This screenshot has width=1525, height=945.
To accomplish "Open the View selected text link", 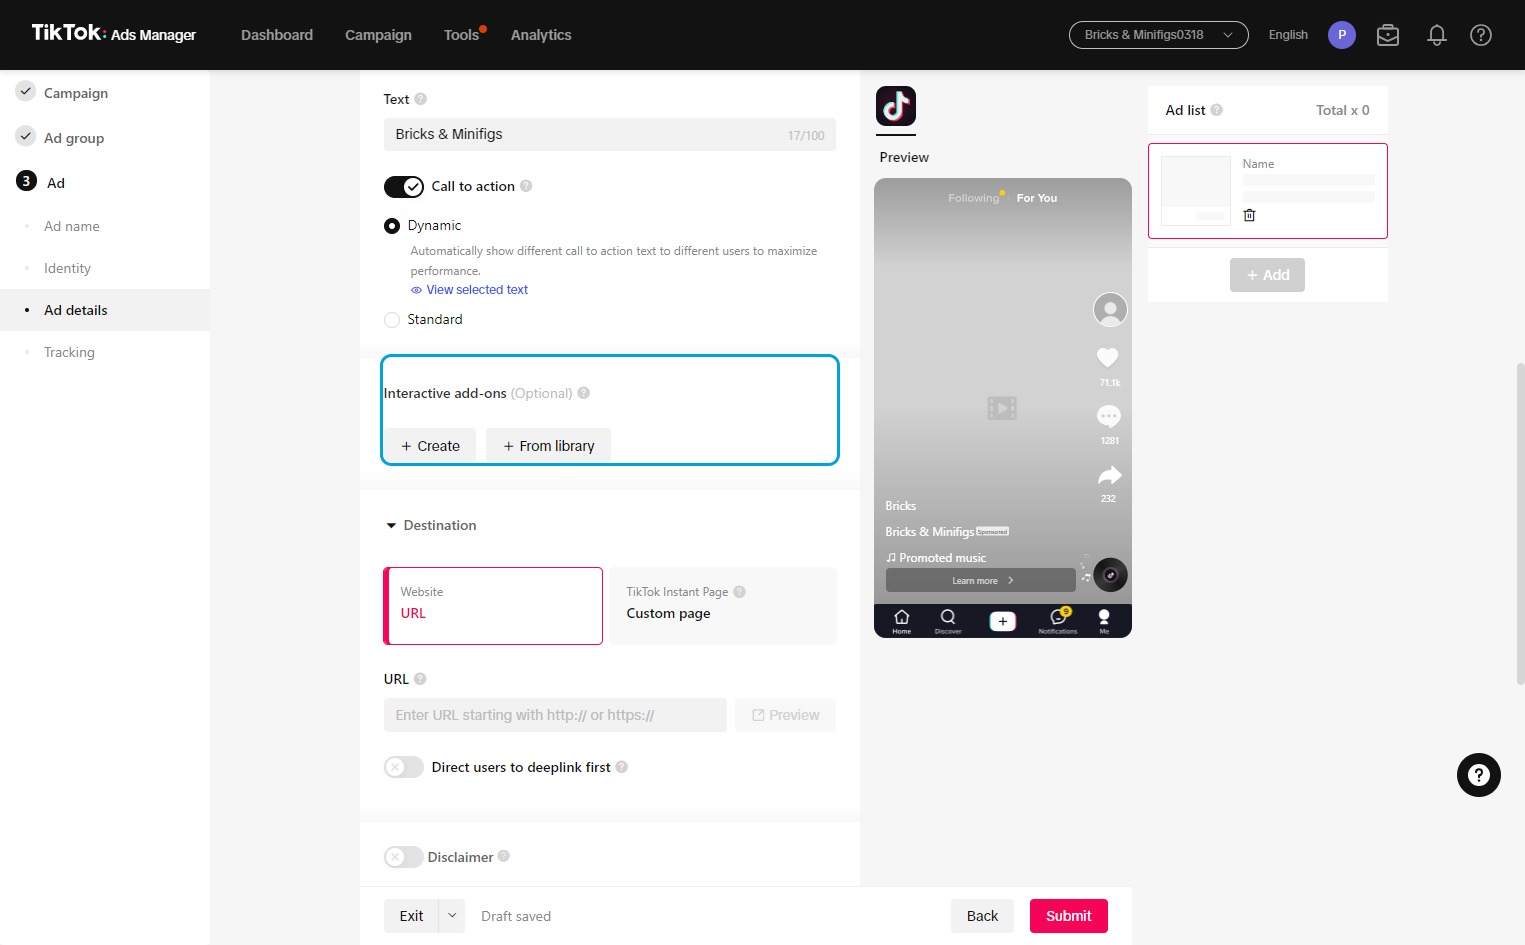I will 477,290.
